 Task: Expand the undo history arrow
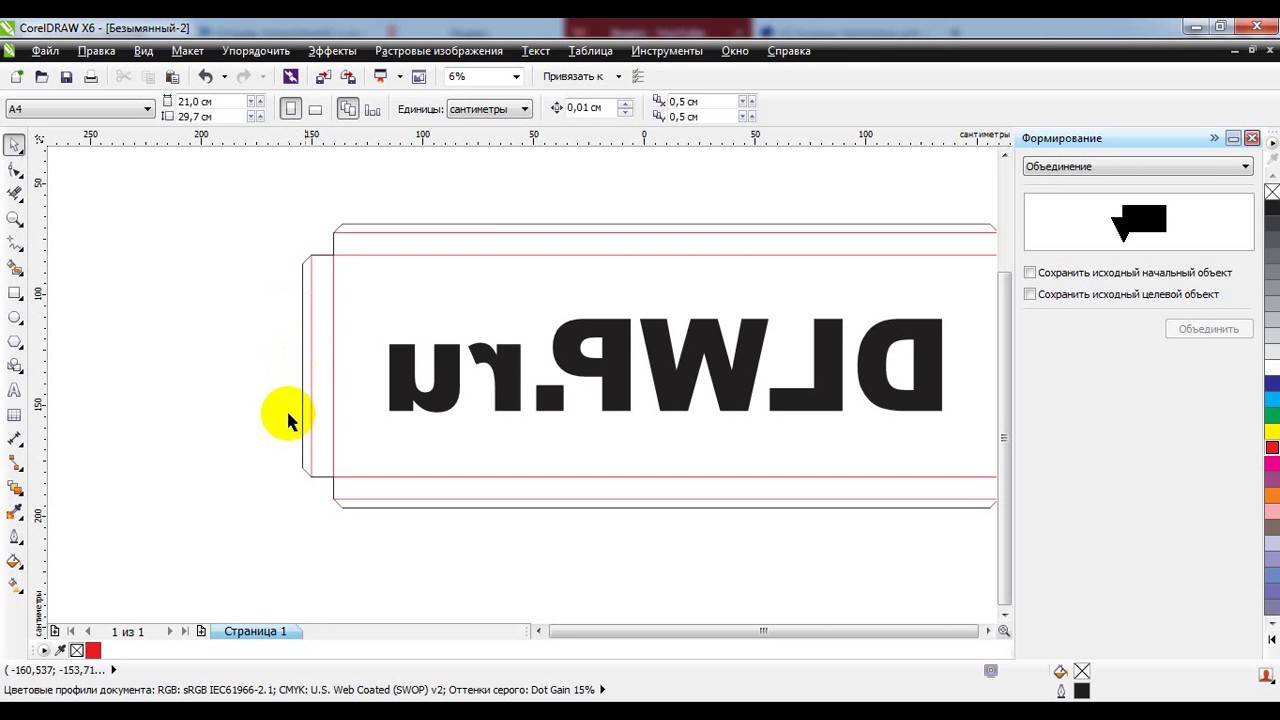(x=224, y=76)
